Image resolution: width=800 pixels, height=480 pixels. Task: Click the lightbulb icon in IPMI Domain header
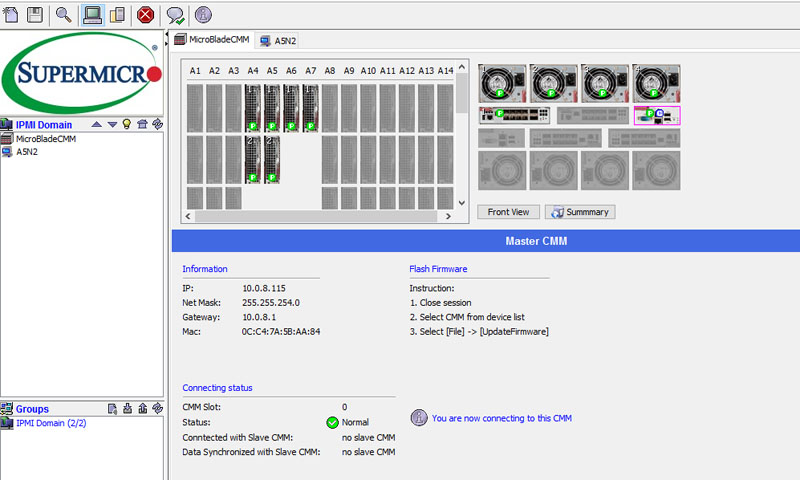[x=127, y=124]
